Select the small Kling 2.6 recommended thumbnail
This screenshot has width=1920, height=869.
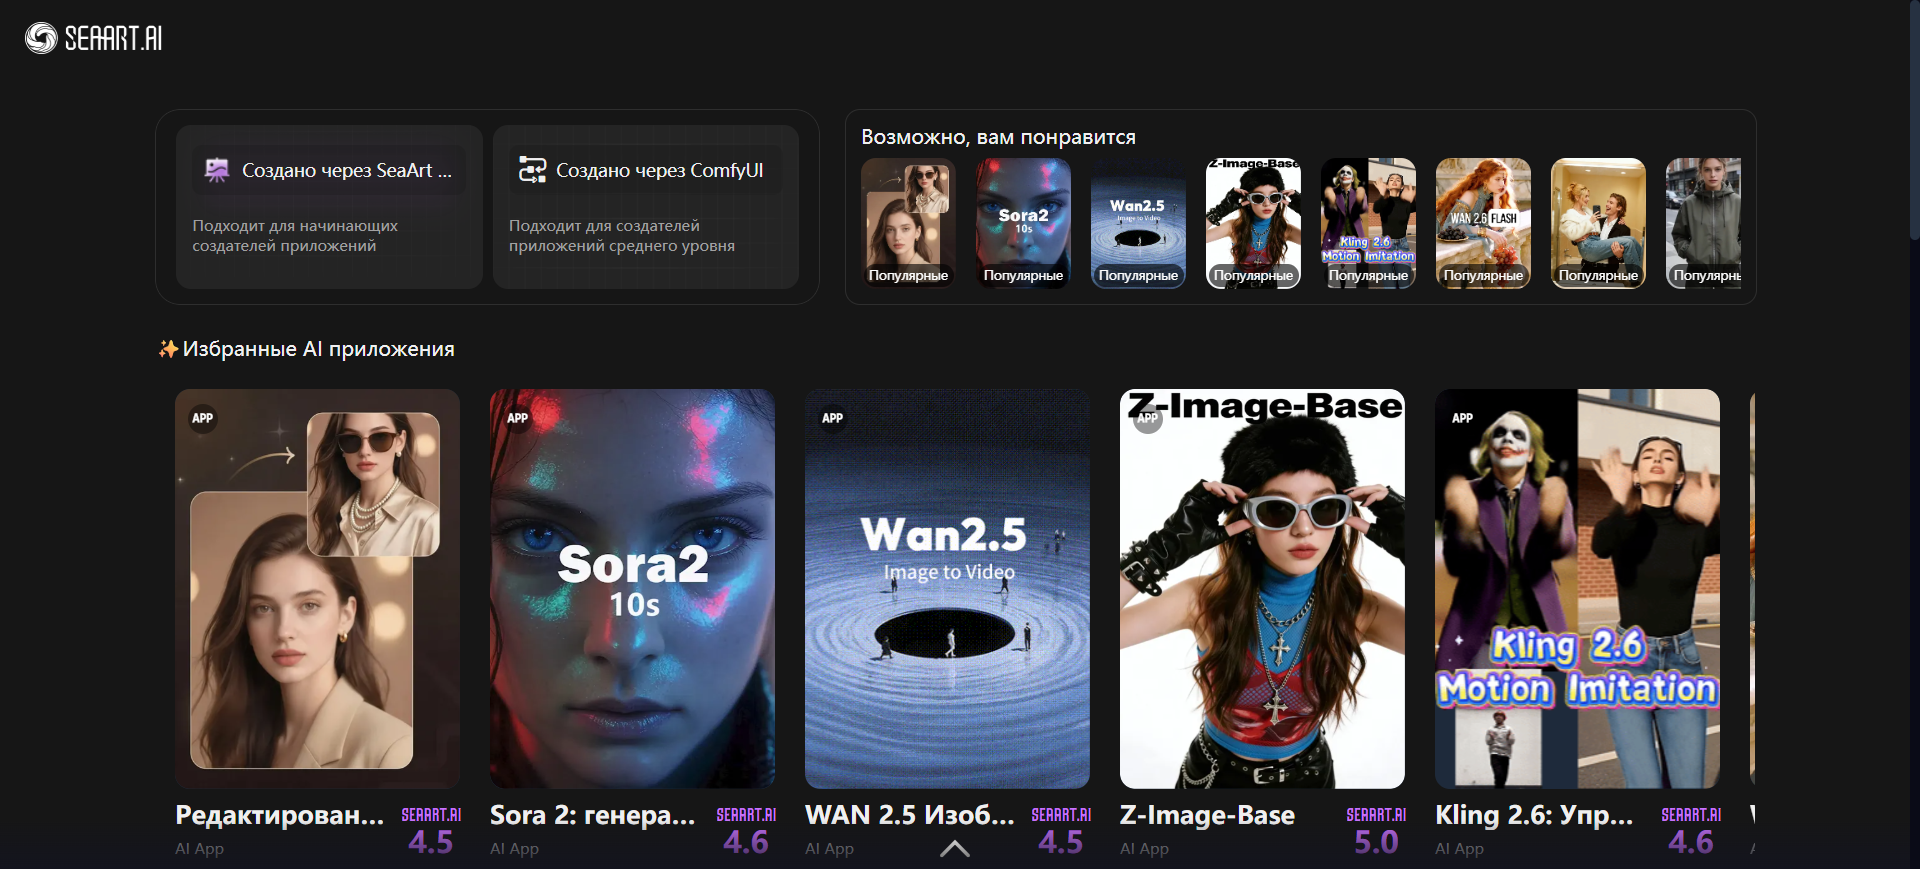point(1368,223)
